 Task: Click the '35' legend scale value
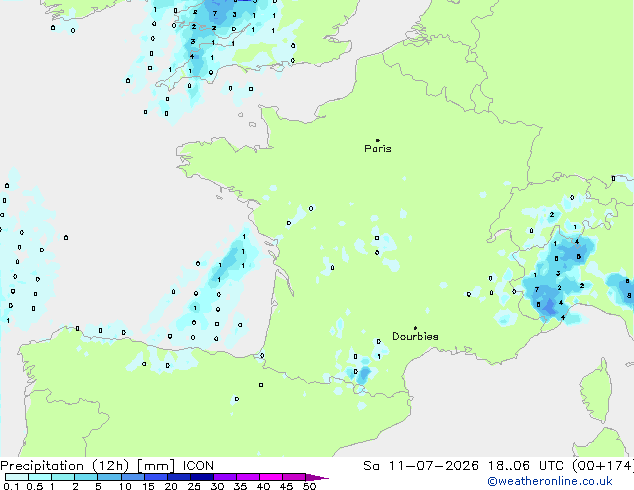click(x=240, y=486)
